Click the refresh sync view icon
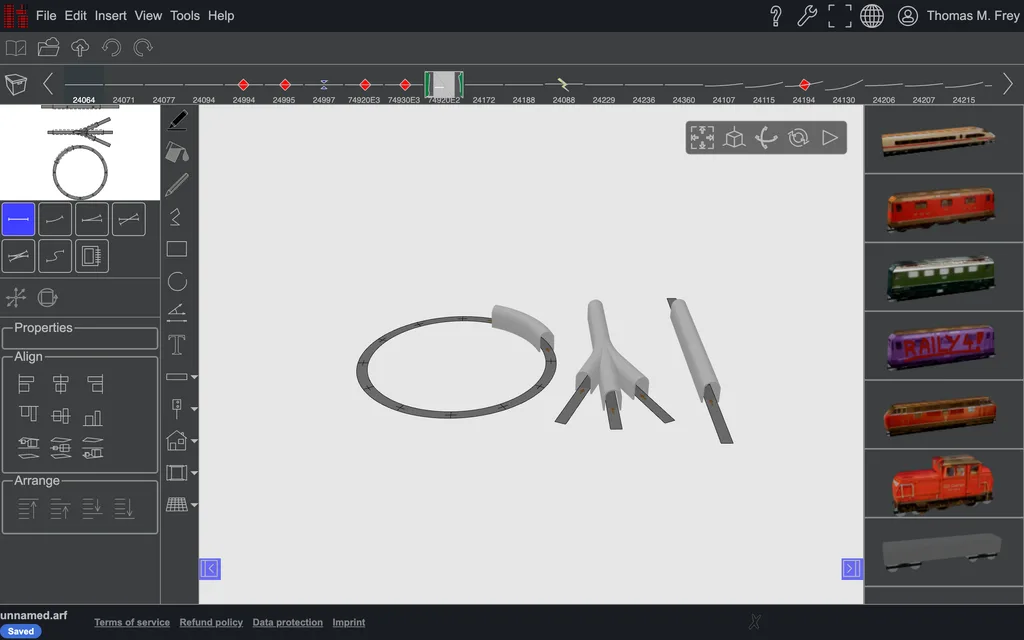Image resolution: width=1024 pixels, height=640 pixels. pos(798,138)
